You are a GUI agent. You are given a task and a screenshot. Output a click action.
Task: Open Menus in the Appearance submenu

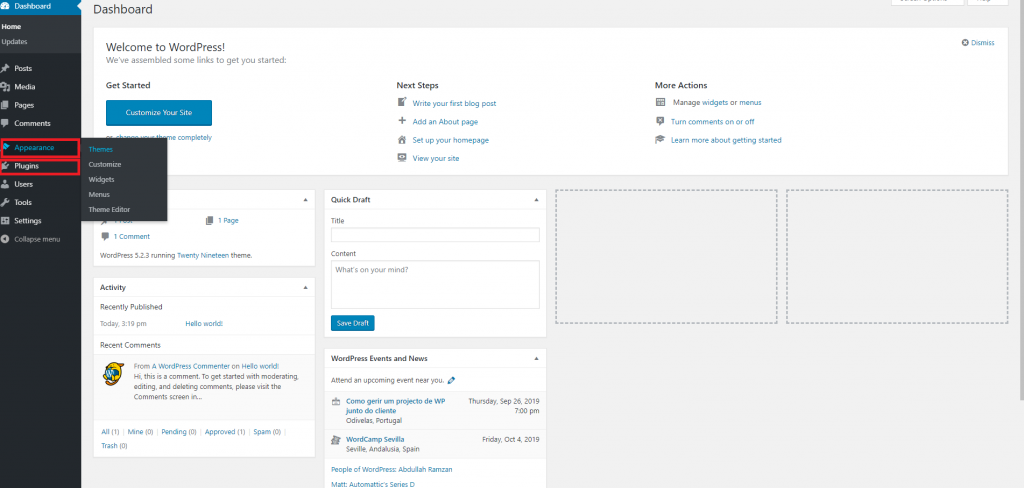click(x=99, y=195)
